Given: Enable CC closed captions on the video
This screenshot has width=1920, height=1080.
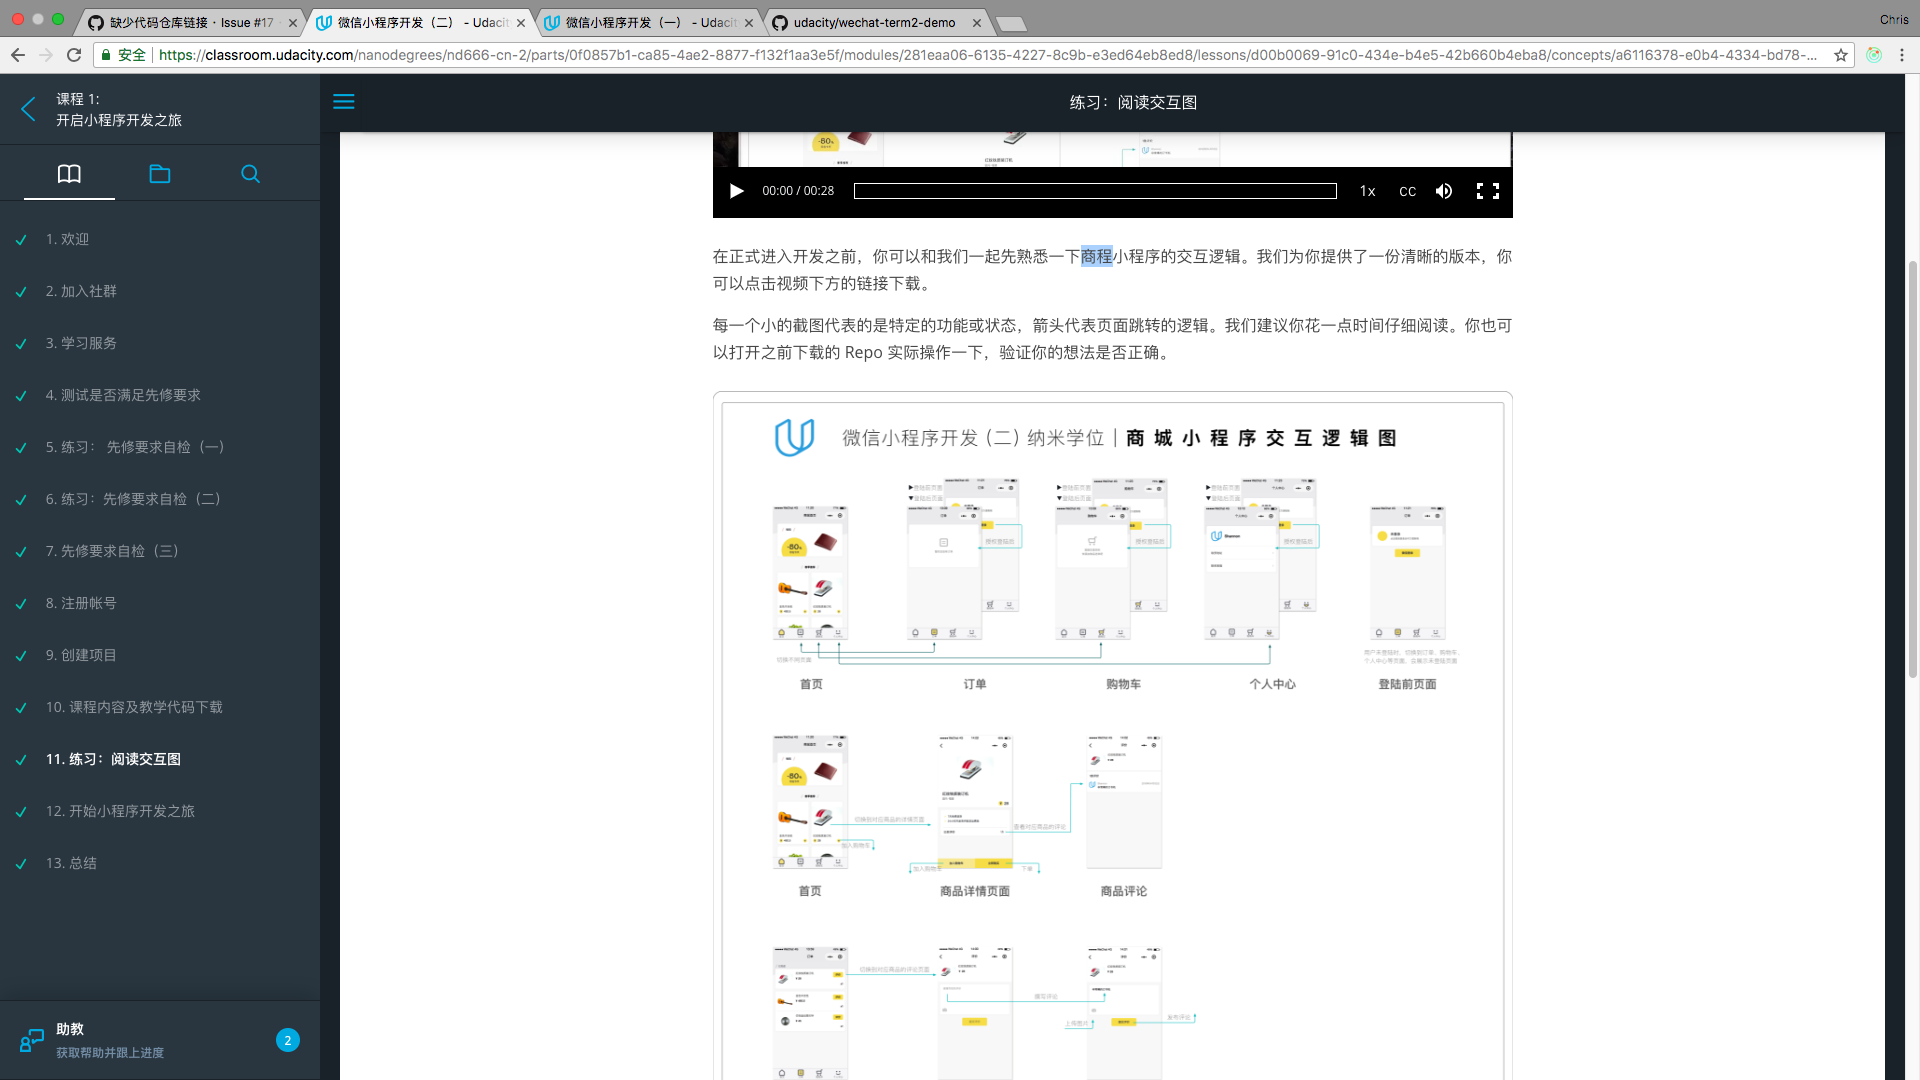Looking at the screenshot, I should point(1408,191).
